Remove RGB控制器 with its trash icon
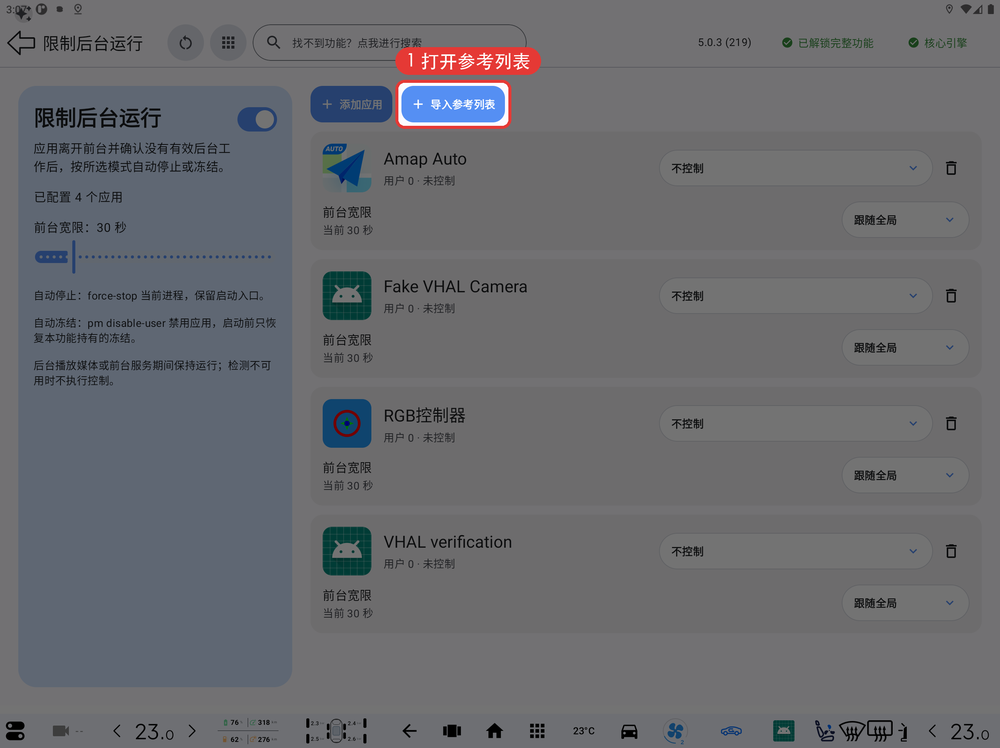Screen dimensions: 1000x748 pyautogui.click(x=951, y=423)
